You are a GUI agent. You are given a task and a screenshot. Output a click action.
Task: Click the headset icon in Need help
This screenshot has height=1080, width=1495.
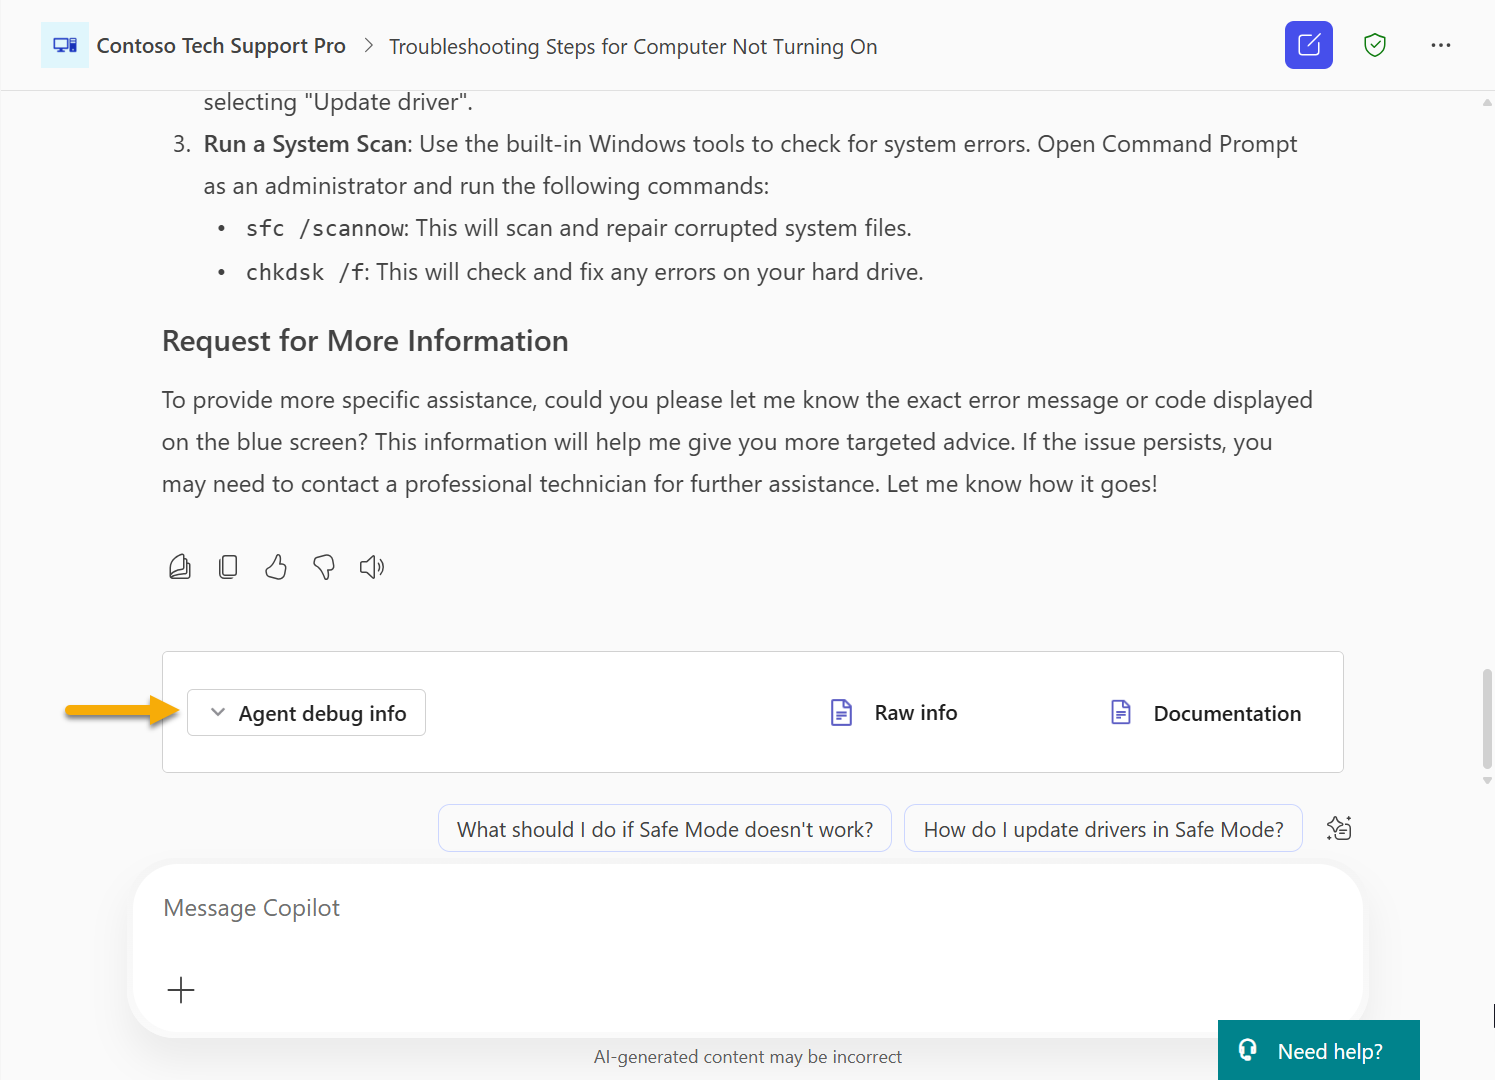pos(1248,1050)
